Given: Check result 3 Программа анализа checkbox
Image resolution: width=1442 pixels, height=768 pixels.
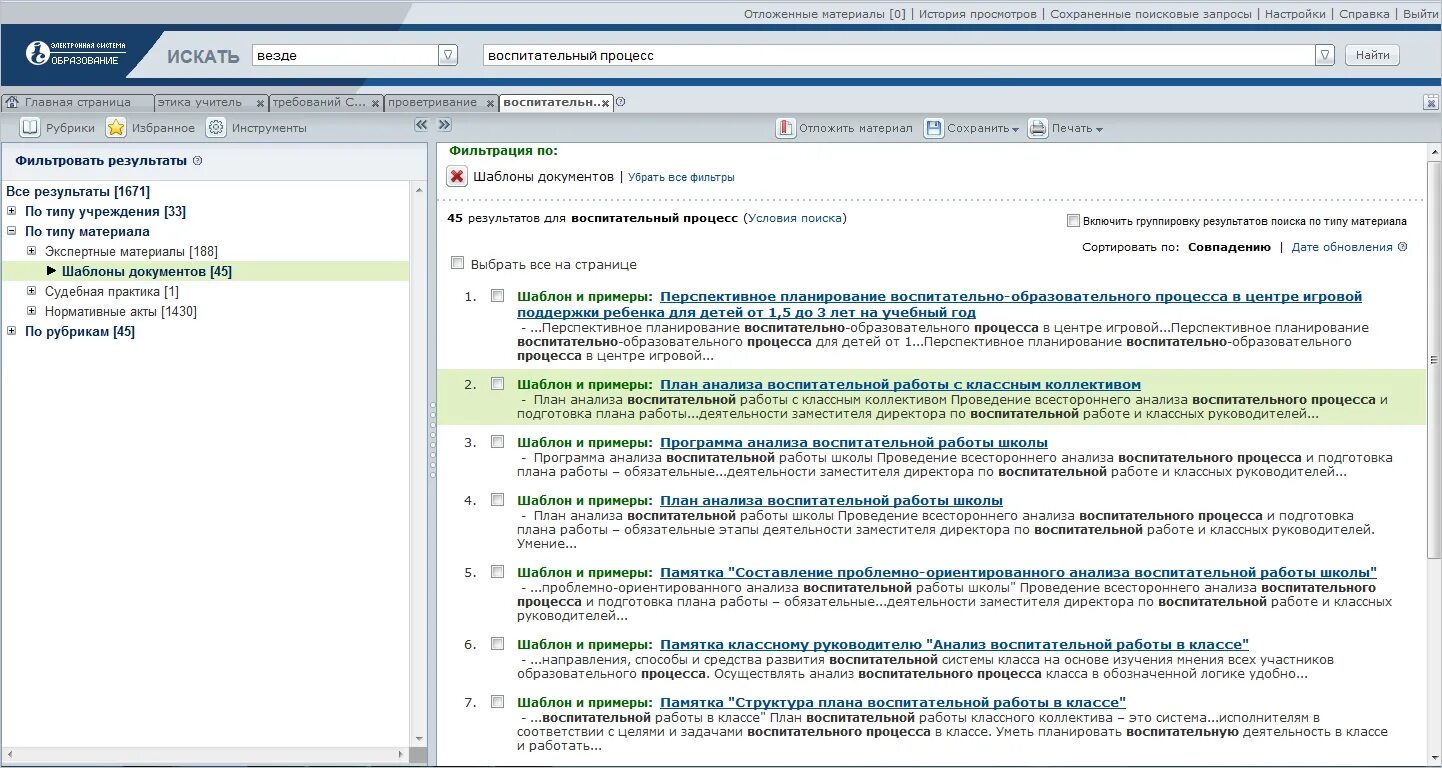Looking at the screenshot, I should (x=497, y=441).
